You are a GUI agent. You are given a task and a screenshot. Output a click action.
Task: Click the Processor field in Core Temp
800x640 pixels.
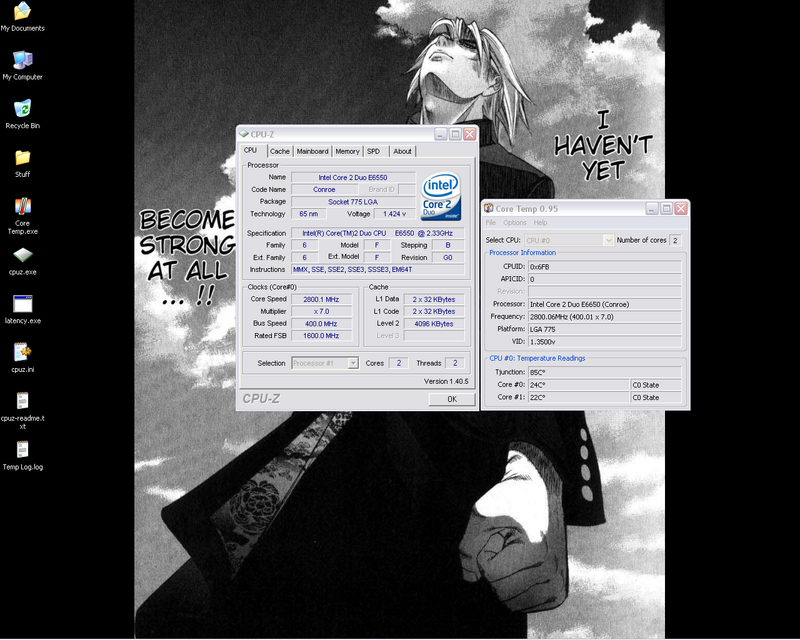(x=605, y=304)
